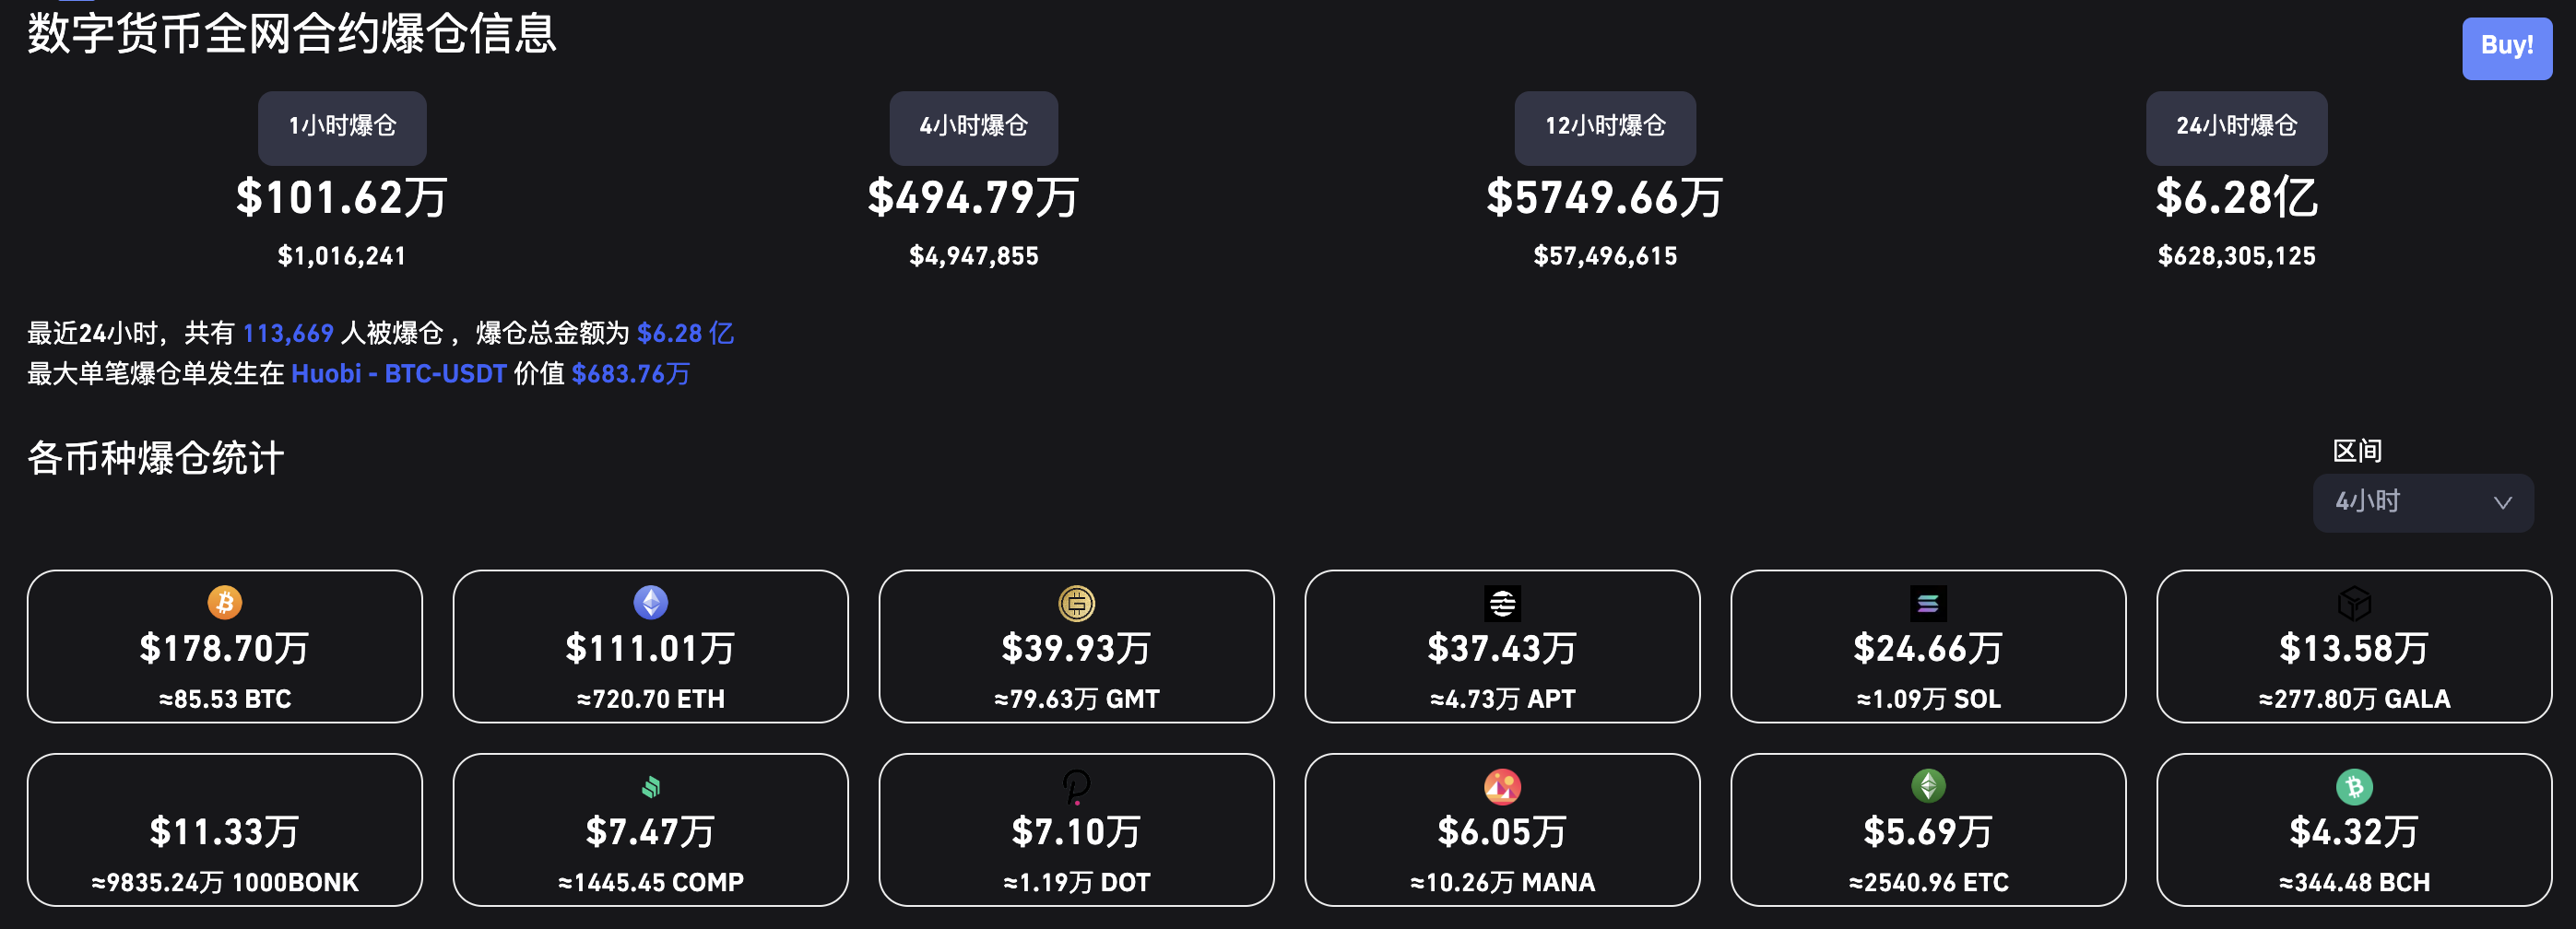This screenshot has height=929, width=2576.
Task: Click the Solana SOL icon
Action: (x=1928, y=603)
